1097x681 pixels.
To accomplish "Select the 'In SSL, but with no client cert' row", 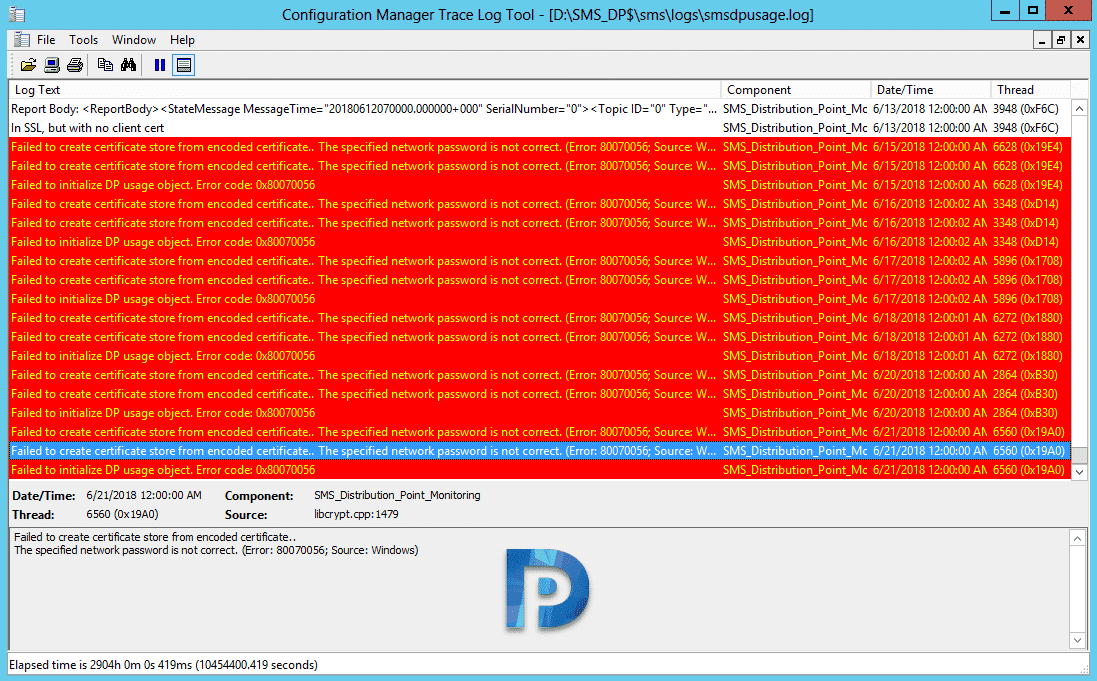I will coord(539,127).
